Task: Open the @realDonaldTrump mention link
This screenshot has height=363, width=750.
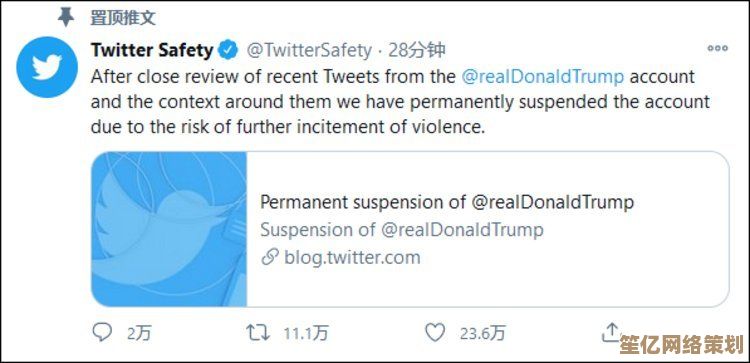Action: [542, 77]
